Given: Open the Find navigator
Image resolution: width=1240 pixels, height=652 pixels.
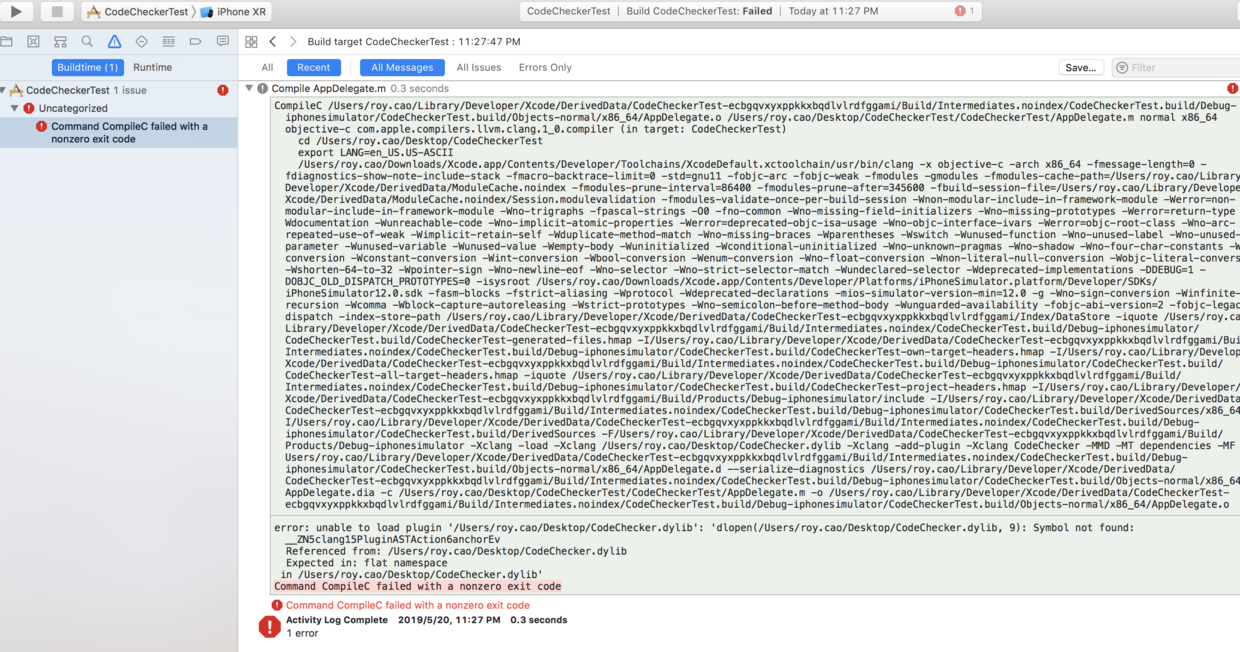Looking at the screenshot, I should [x=87, y=41].
